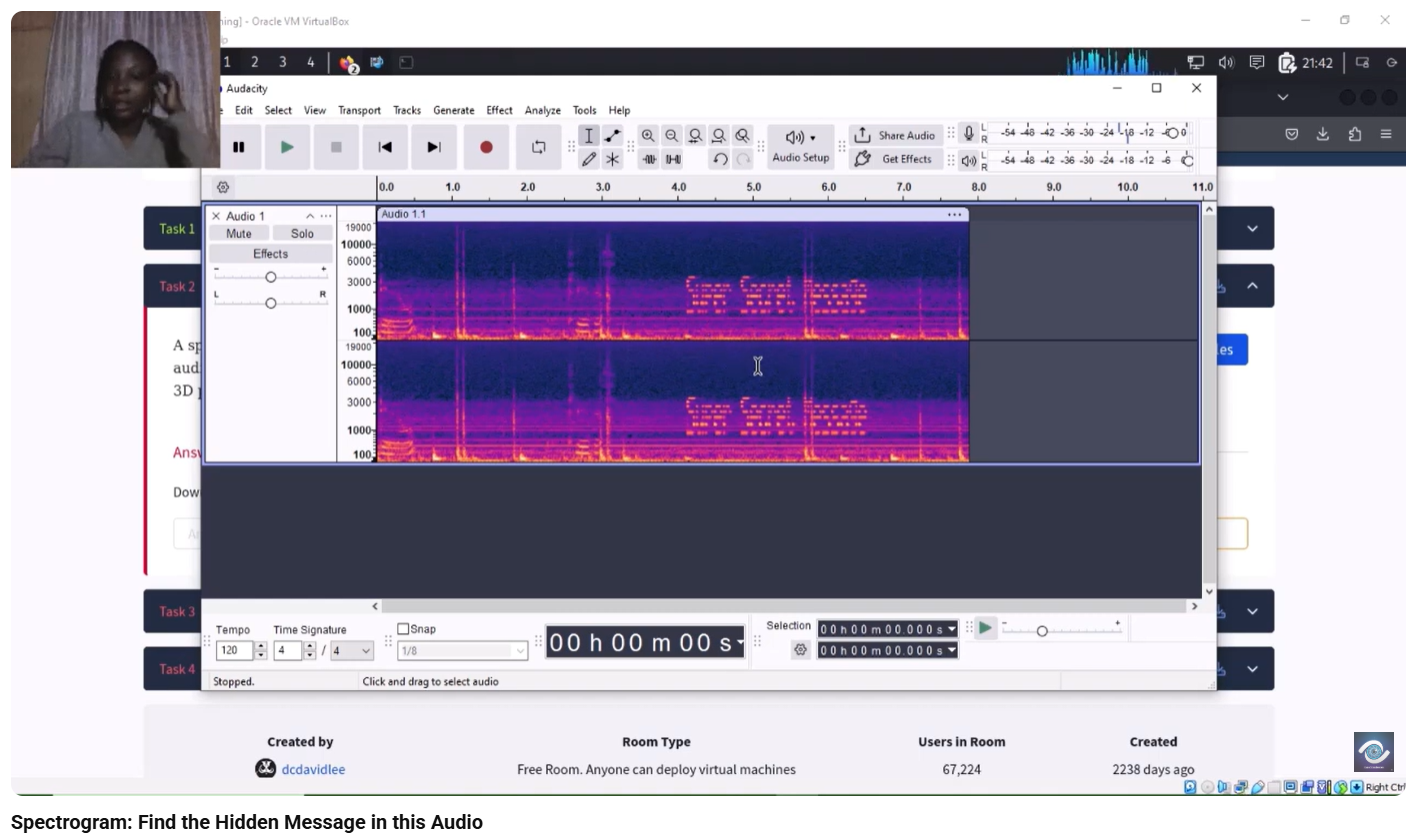Image resolution: width=1418 pixels, height=836 pixels.
Task: Stop playback with the Stop button
Action: point(336,147)
